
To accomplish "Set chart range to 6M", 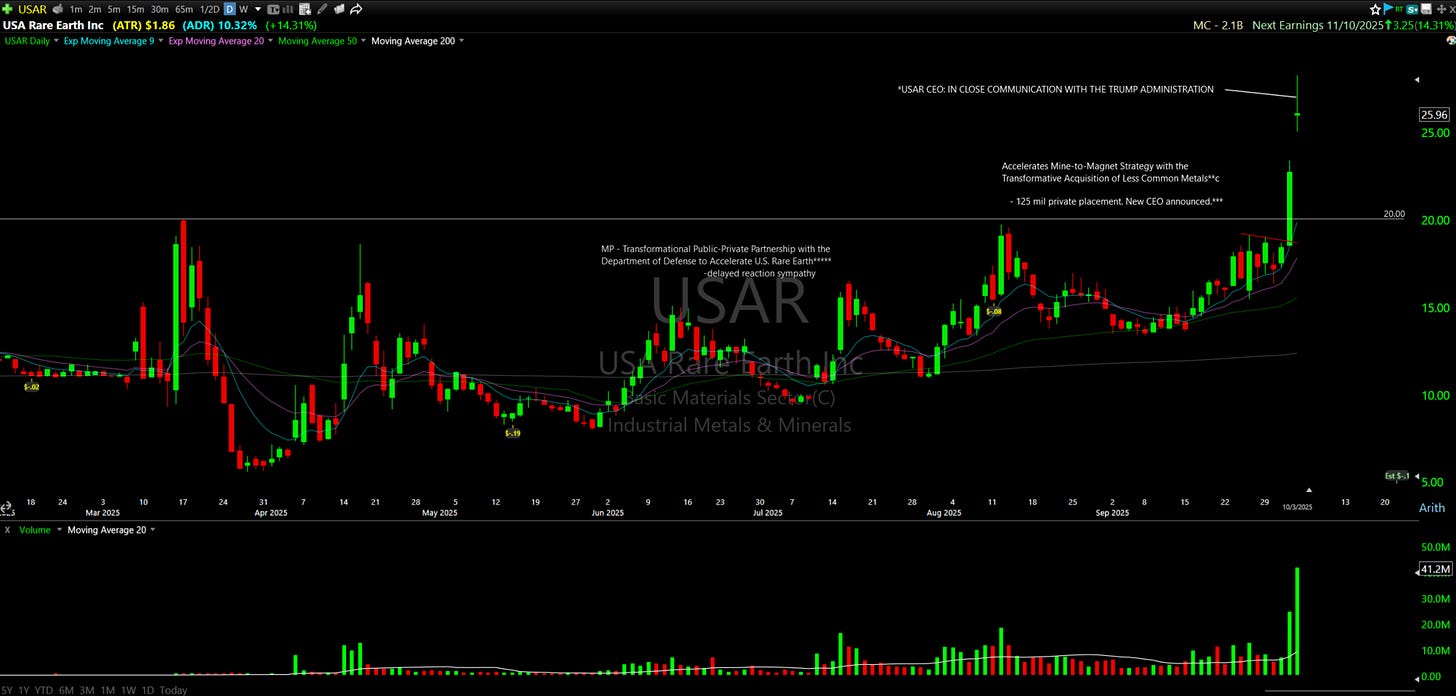I will pos(66,690).
